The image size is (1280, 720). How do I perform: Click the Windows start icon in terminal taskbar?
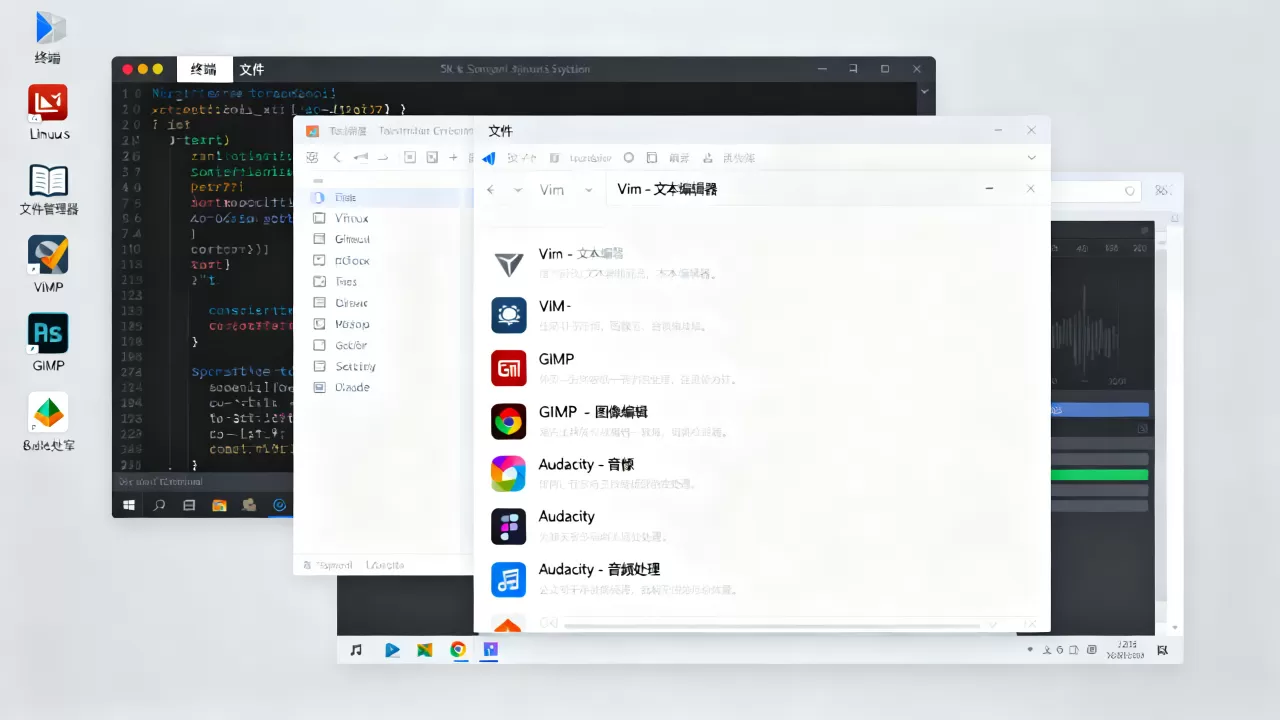129,506
